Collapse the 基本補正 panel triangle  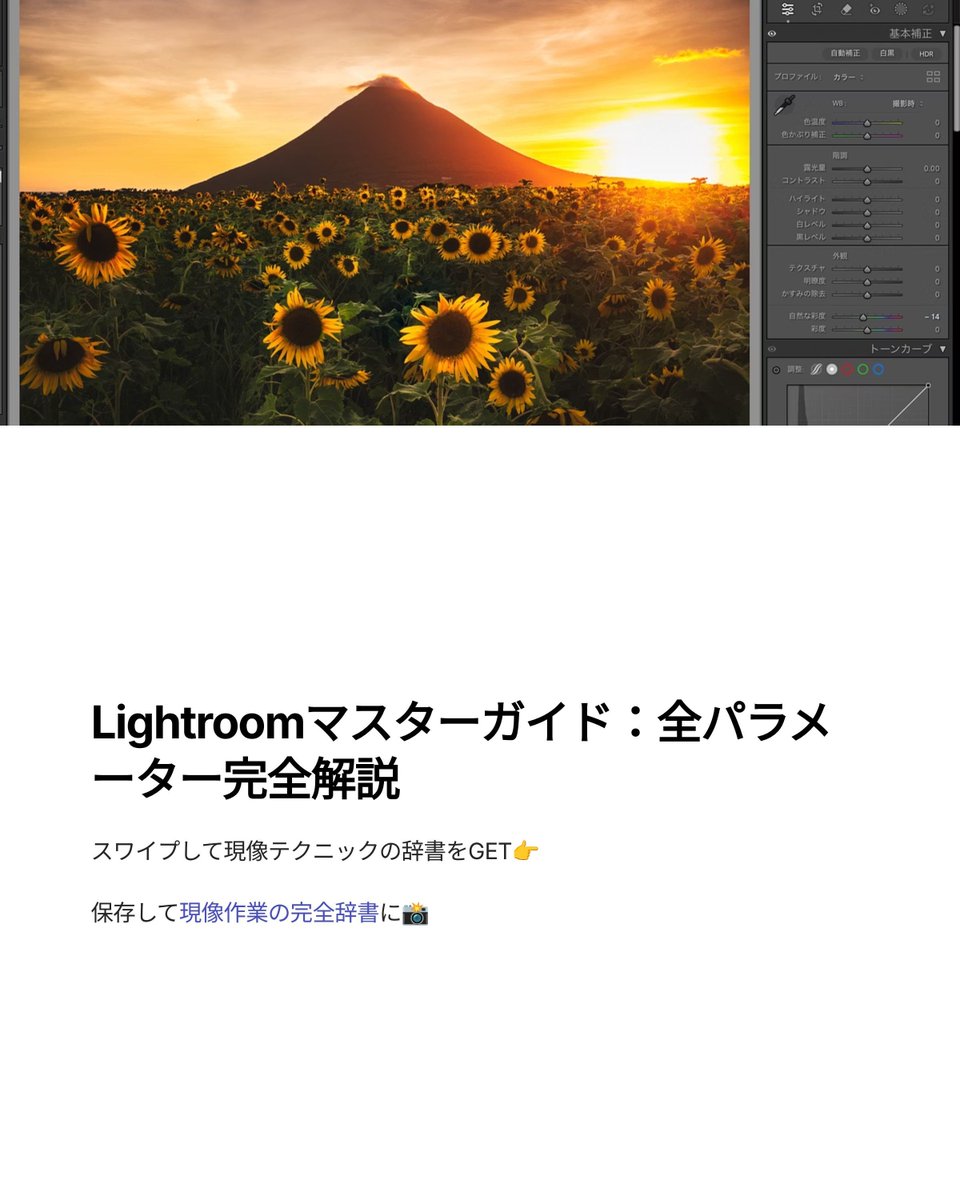942,34
